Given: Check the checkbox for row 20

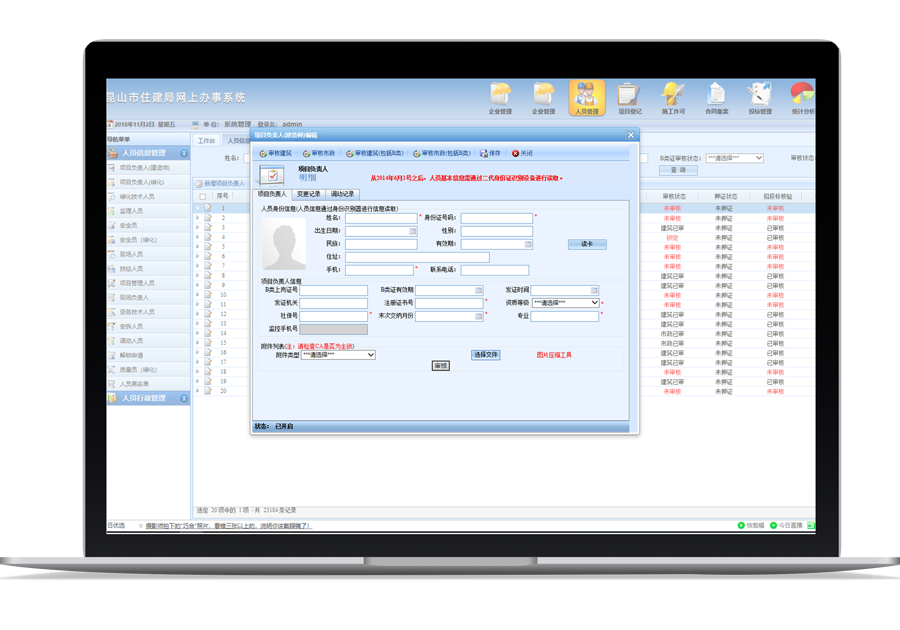Looking at the screenshot, I should (208, 391).
